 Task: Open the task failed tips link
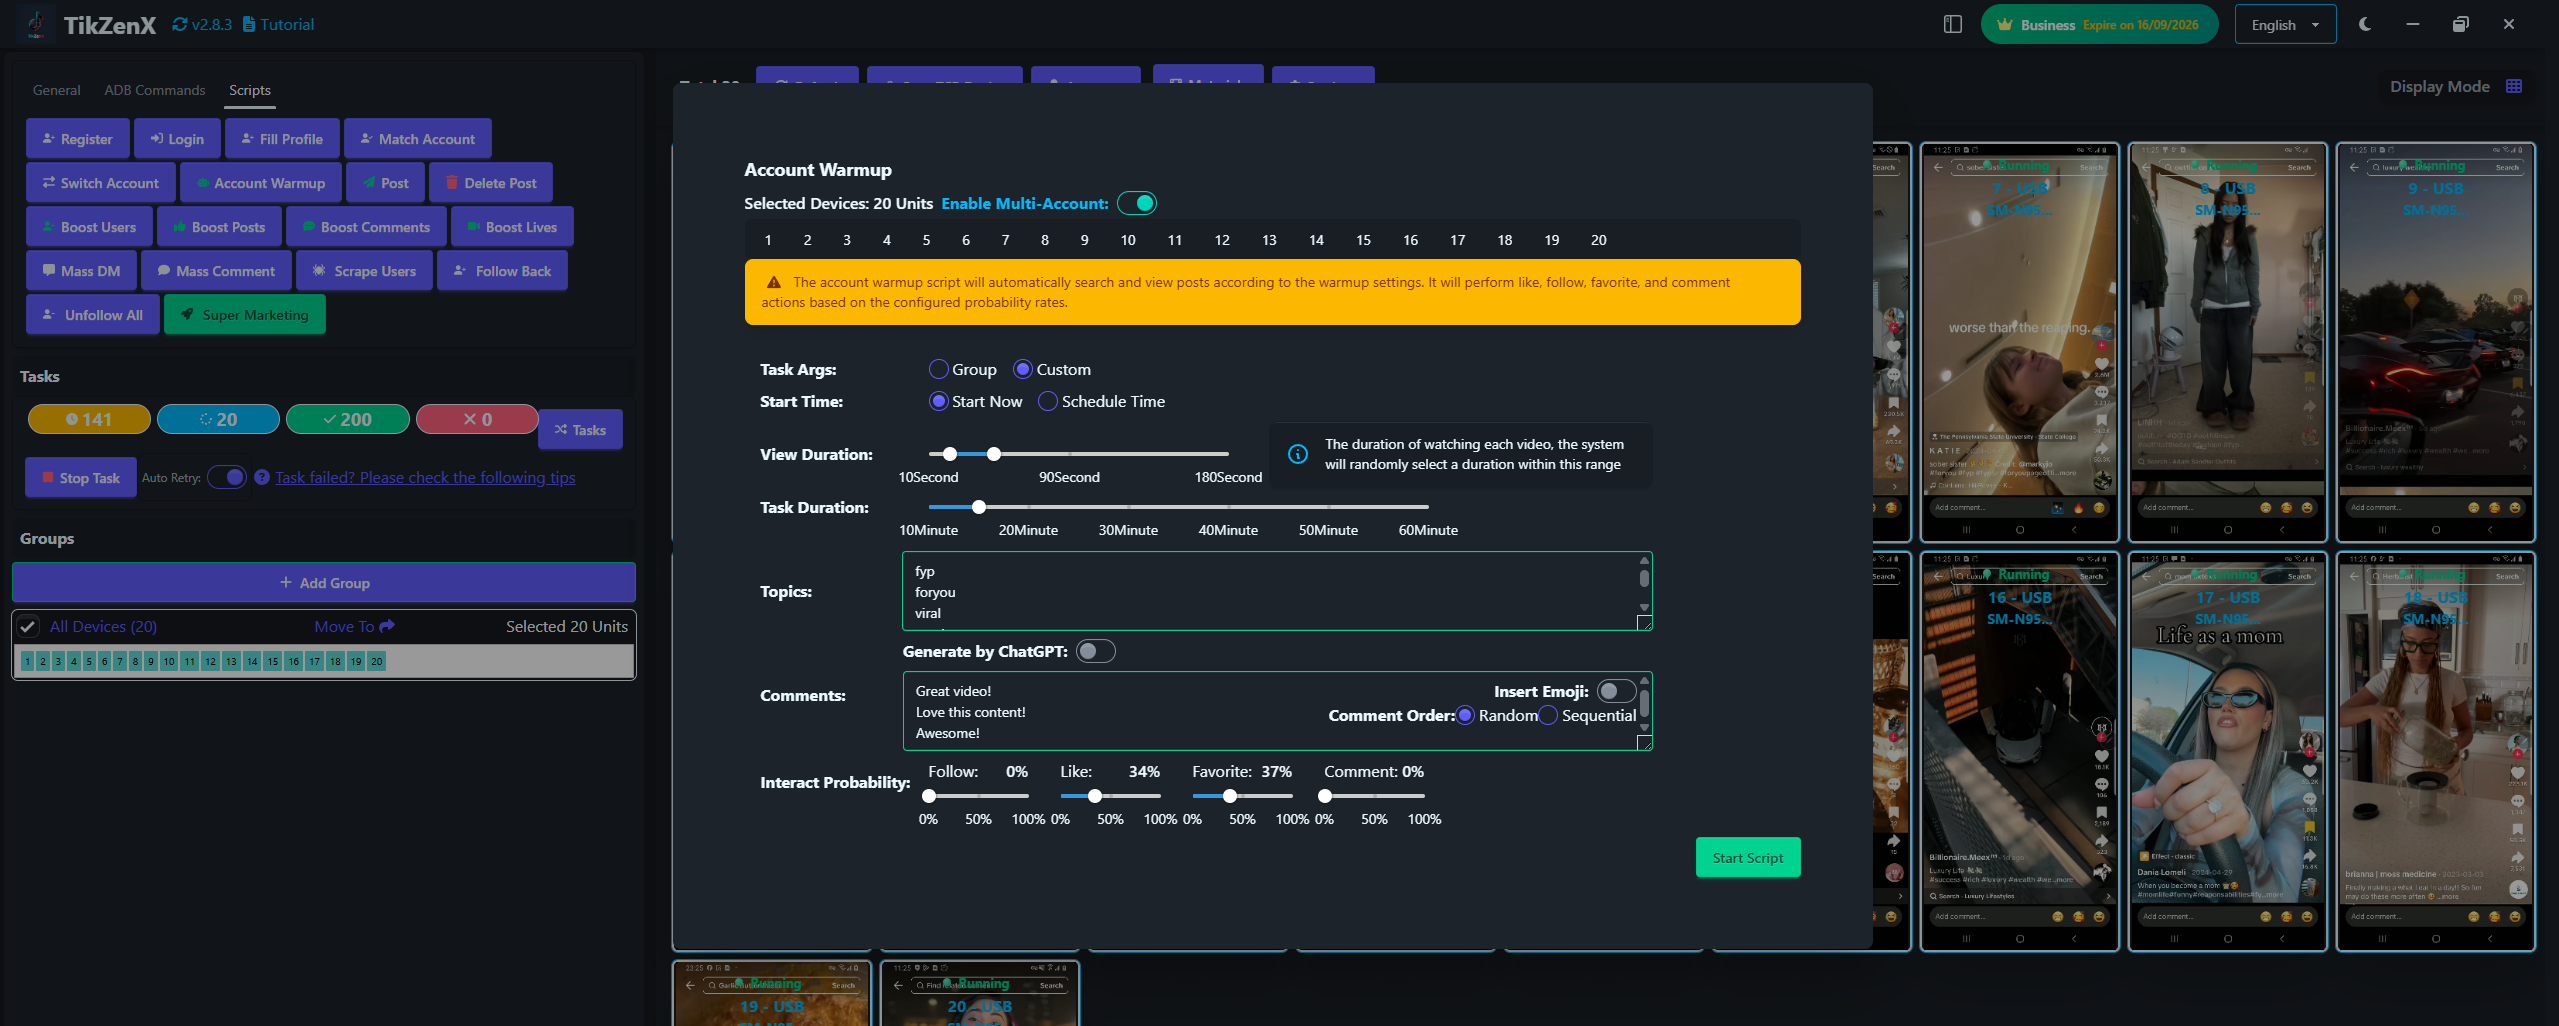pos(425,477)
